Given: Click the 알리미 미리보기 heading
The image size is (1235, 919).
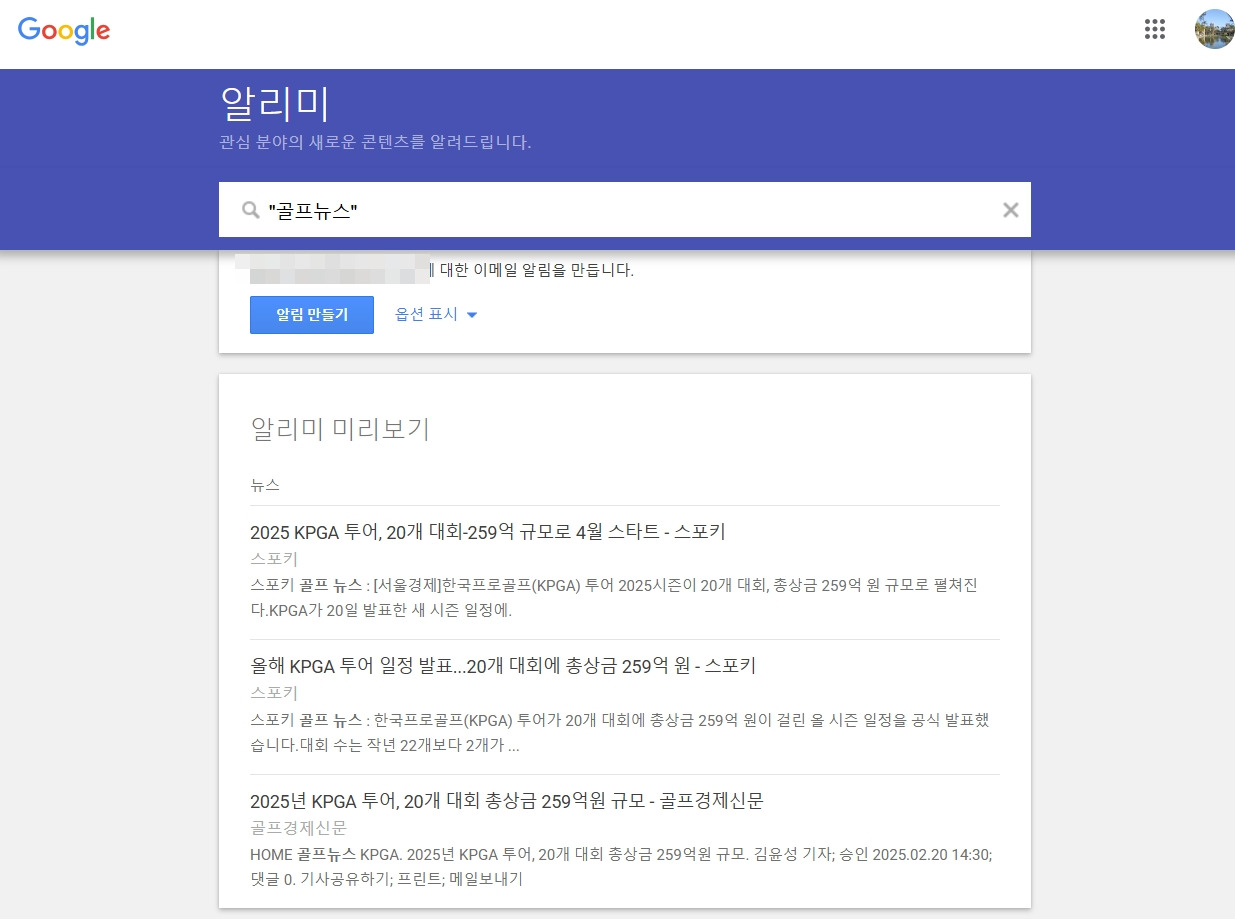Looking at the screenshot, I should point(340,429).
